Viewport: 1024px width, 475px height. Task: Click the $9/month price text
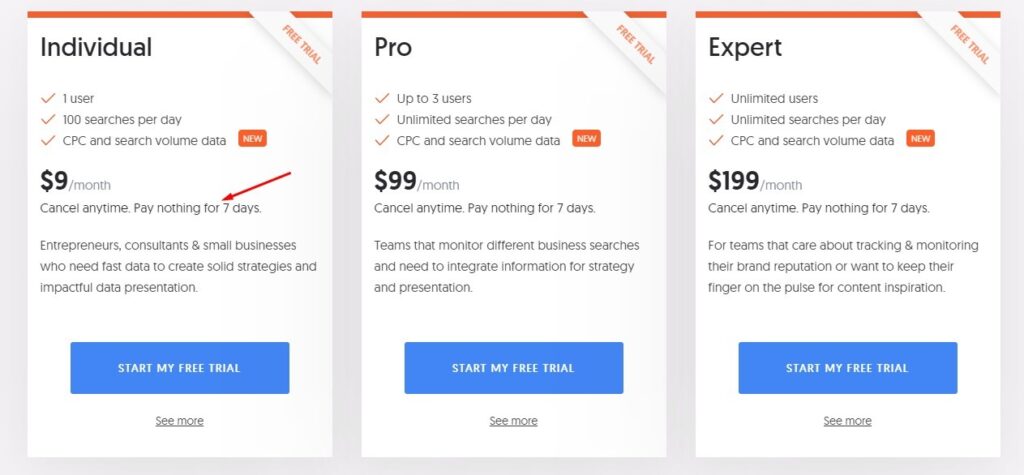tap(76, 182)
